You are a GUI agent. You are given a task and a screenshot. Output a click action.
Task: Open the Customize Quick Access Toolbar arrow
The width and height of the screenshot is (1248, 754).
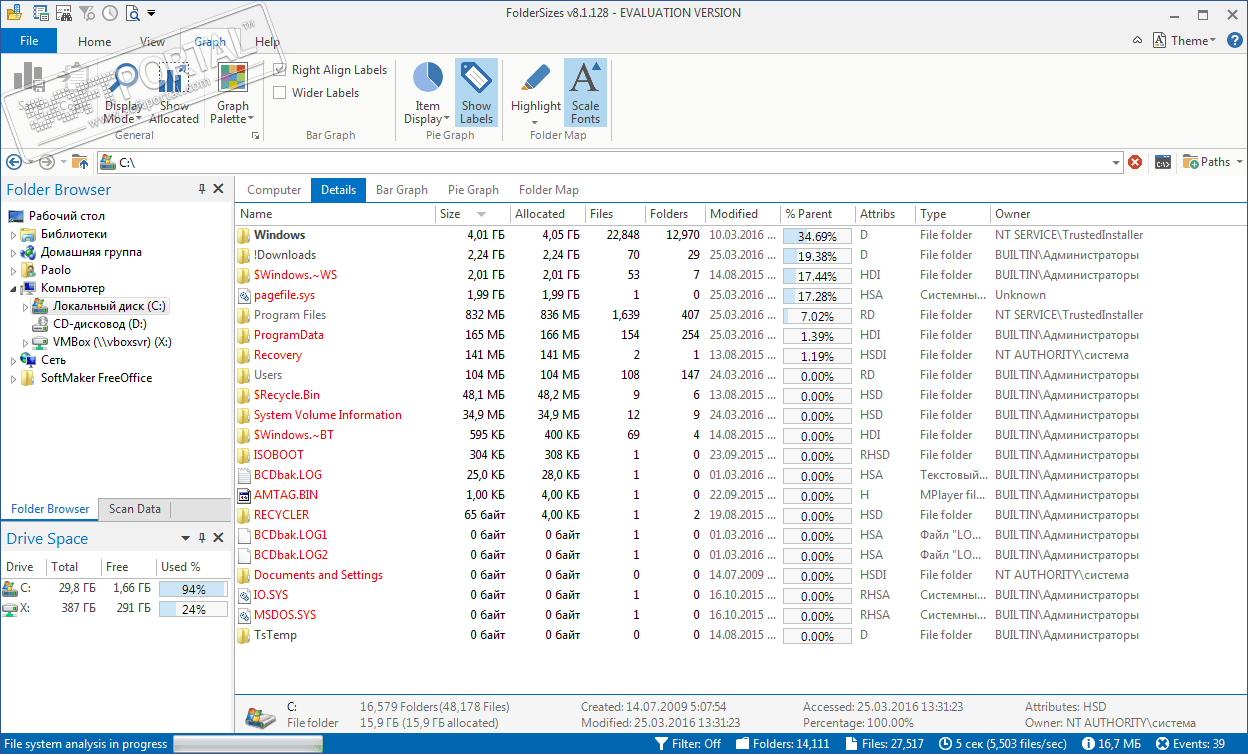click(x=151, y=13)
